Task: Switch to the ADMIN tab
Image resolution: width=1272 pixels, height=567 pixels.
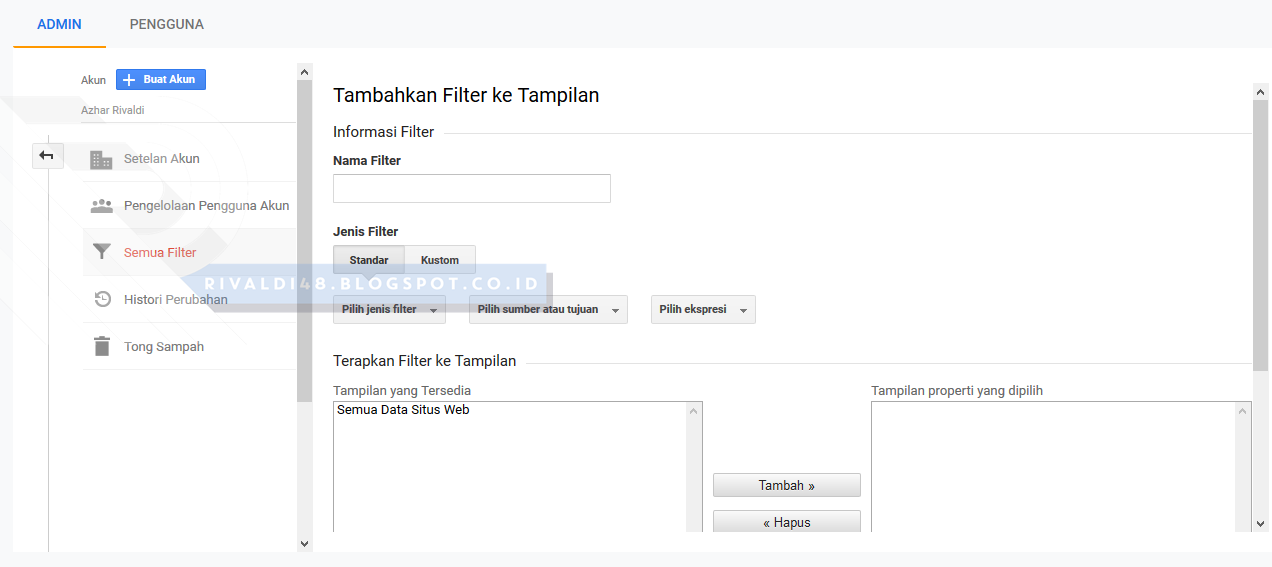Action: point(59,24)
